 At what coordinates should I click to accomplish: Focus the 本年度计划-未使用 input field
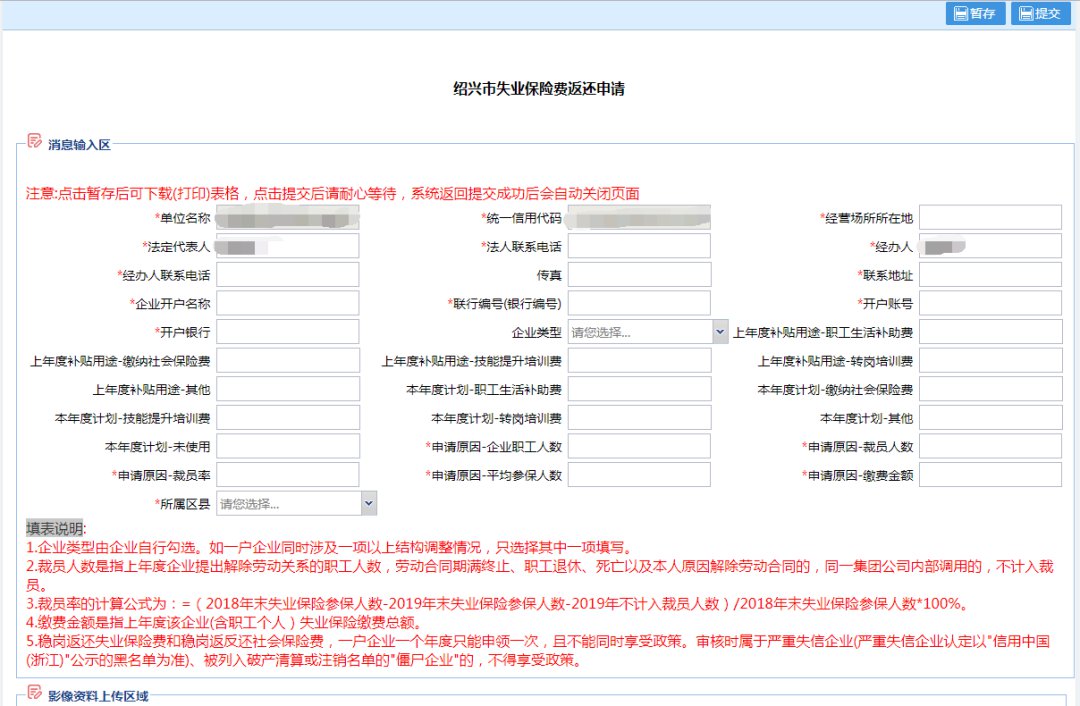(287, 446)
